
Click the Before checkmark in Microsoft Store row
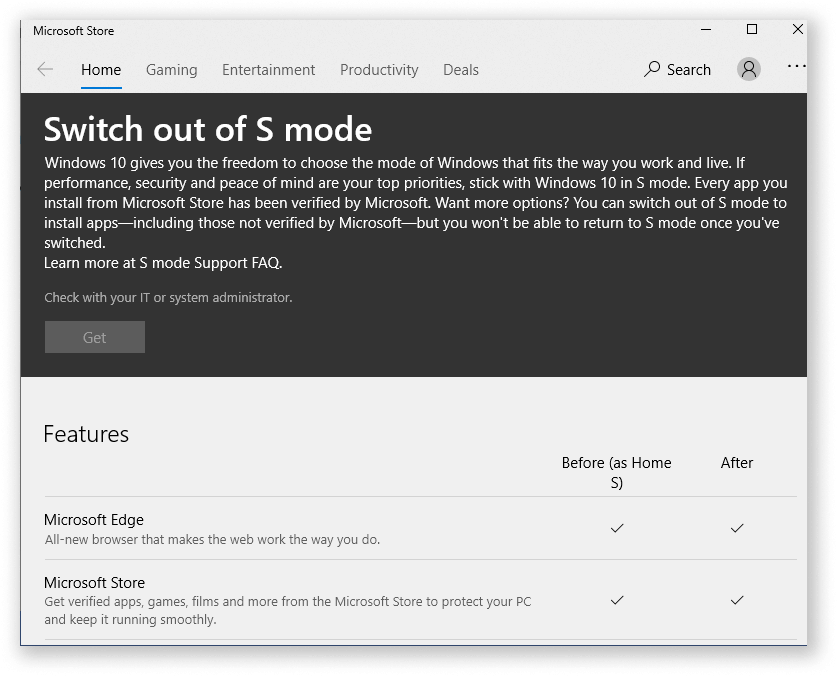[x=617, y=600]
